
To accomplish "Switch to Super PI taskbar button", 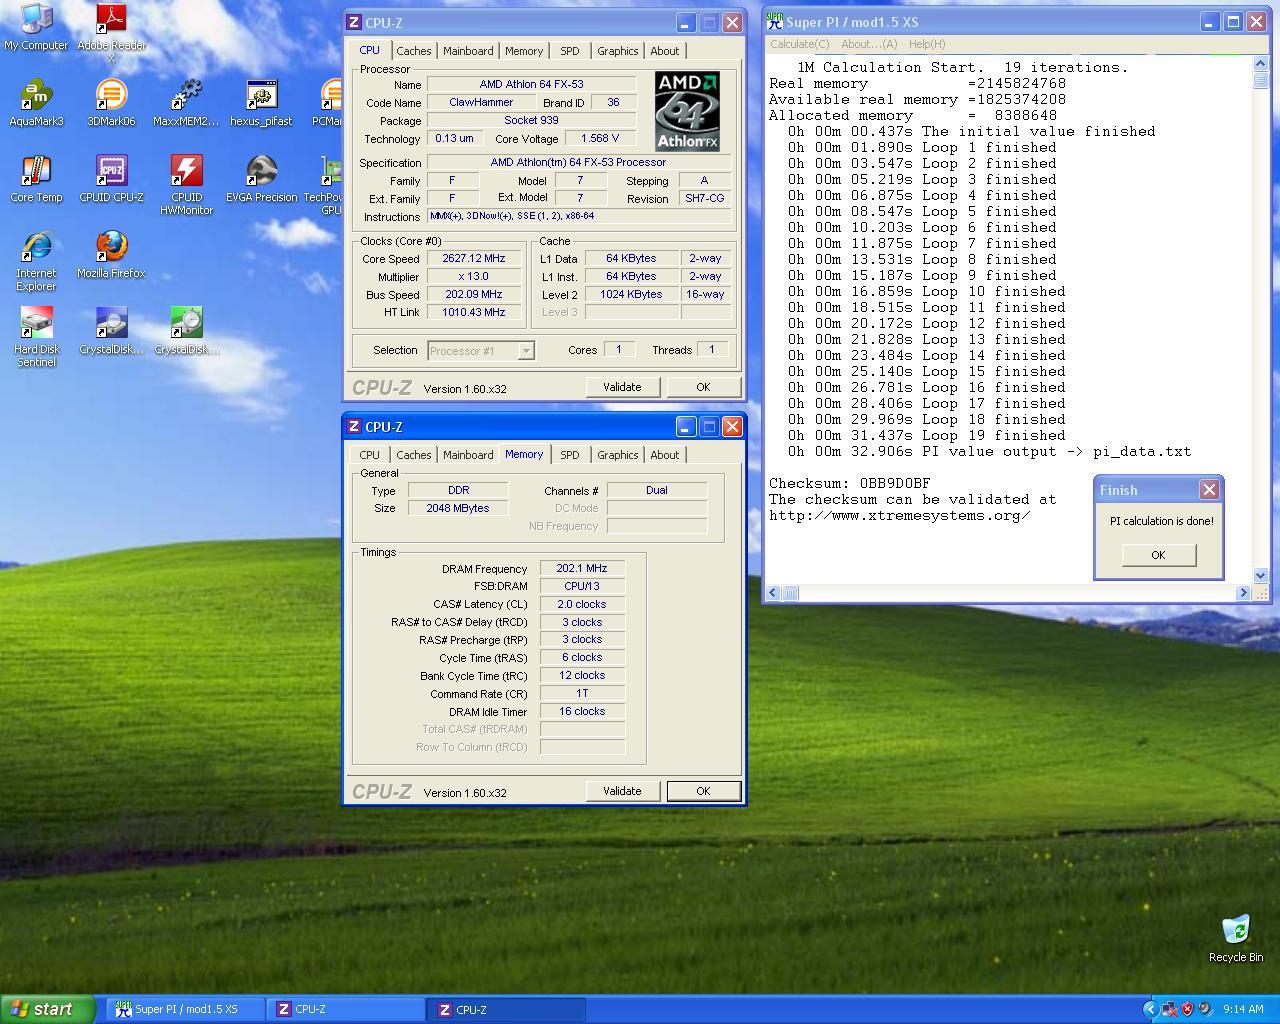I will point(186,1009).
